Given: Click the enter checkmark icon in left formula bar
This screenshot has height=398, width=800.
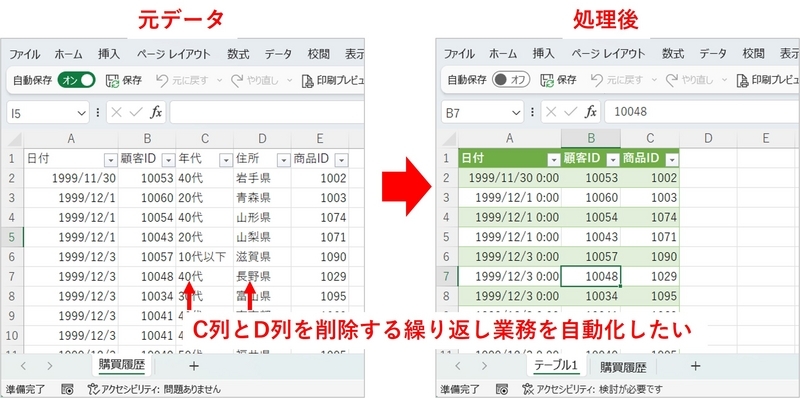Looking at the screenshot, I should tap(135, 113).
